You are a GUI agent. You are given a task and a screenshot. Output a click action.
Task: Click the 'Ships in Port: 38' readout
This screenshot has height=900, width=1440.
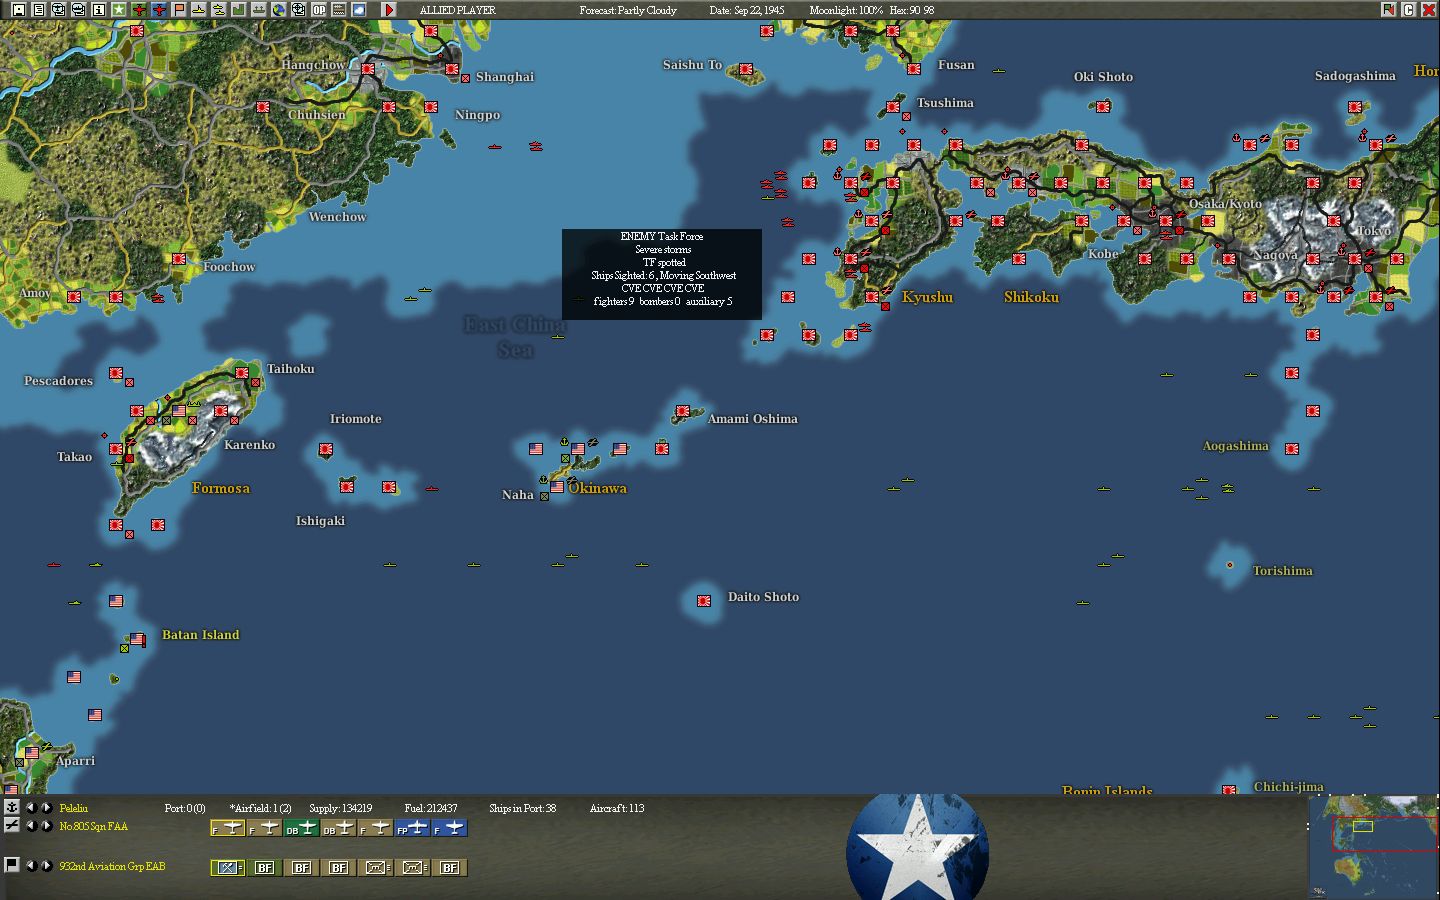click(x=523, y=808)
